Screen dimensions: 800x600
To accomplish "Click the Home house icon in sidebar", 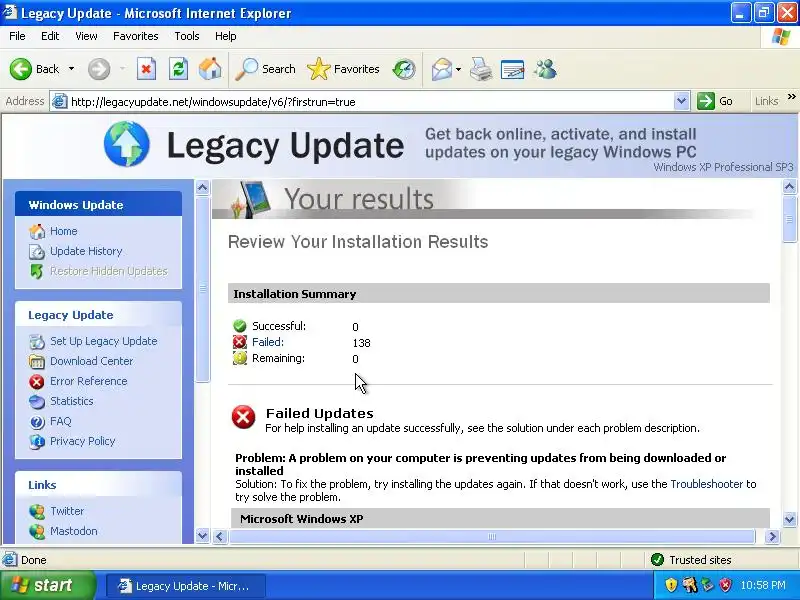I will (x=37, y=231).
